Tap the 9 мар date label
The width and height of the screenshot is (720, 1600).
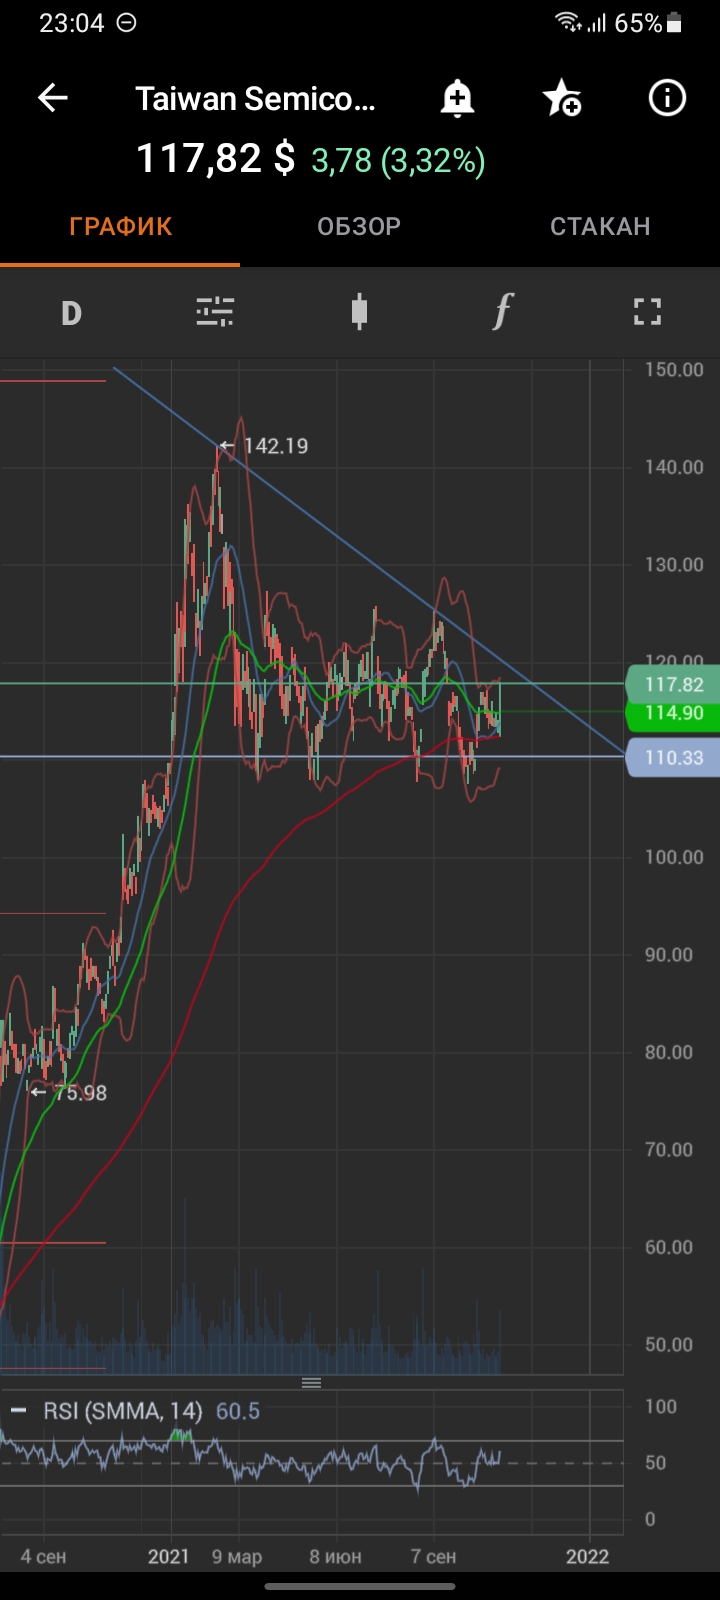click(237, 1557)
